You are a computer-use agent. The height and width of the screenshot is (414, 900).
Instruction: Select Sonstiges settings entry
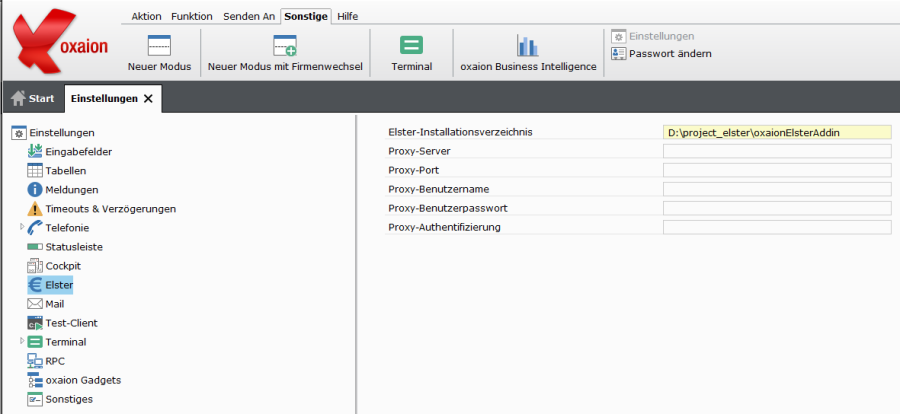[69, 399]
